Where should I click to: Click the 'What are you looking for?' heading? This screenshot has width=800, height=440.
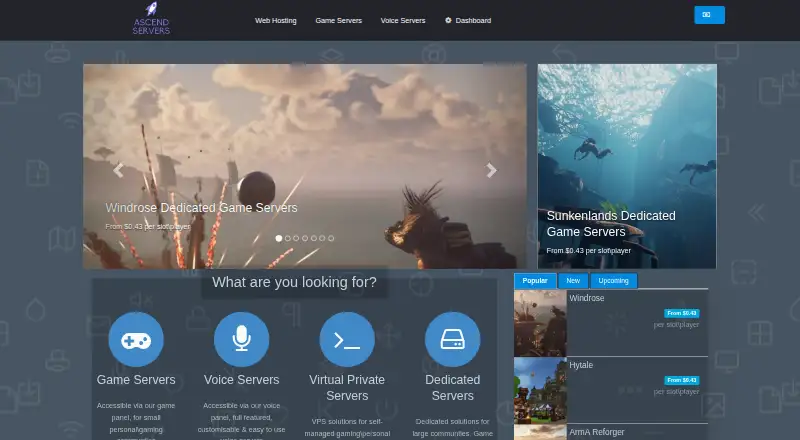pyautogui.click(x=294, y=282)
